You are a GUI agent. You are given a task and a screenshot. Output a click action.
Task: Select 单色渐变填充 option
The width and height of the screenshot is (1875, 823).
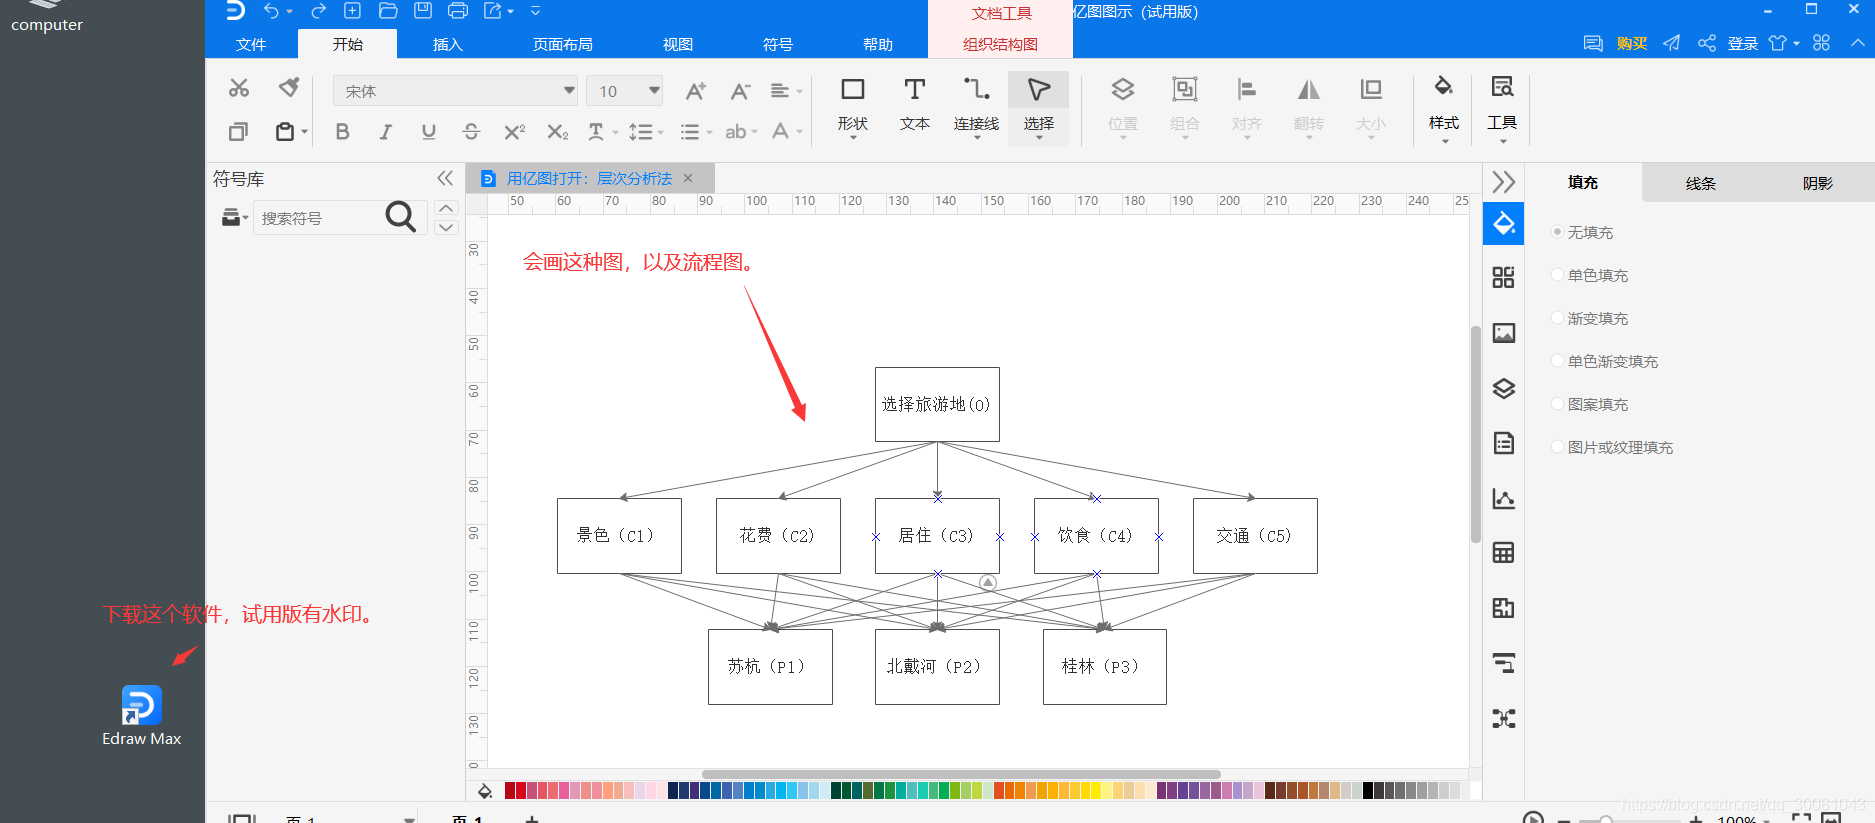click(x=1605, y=361)
